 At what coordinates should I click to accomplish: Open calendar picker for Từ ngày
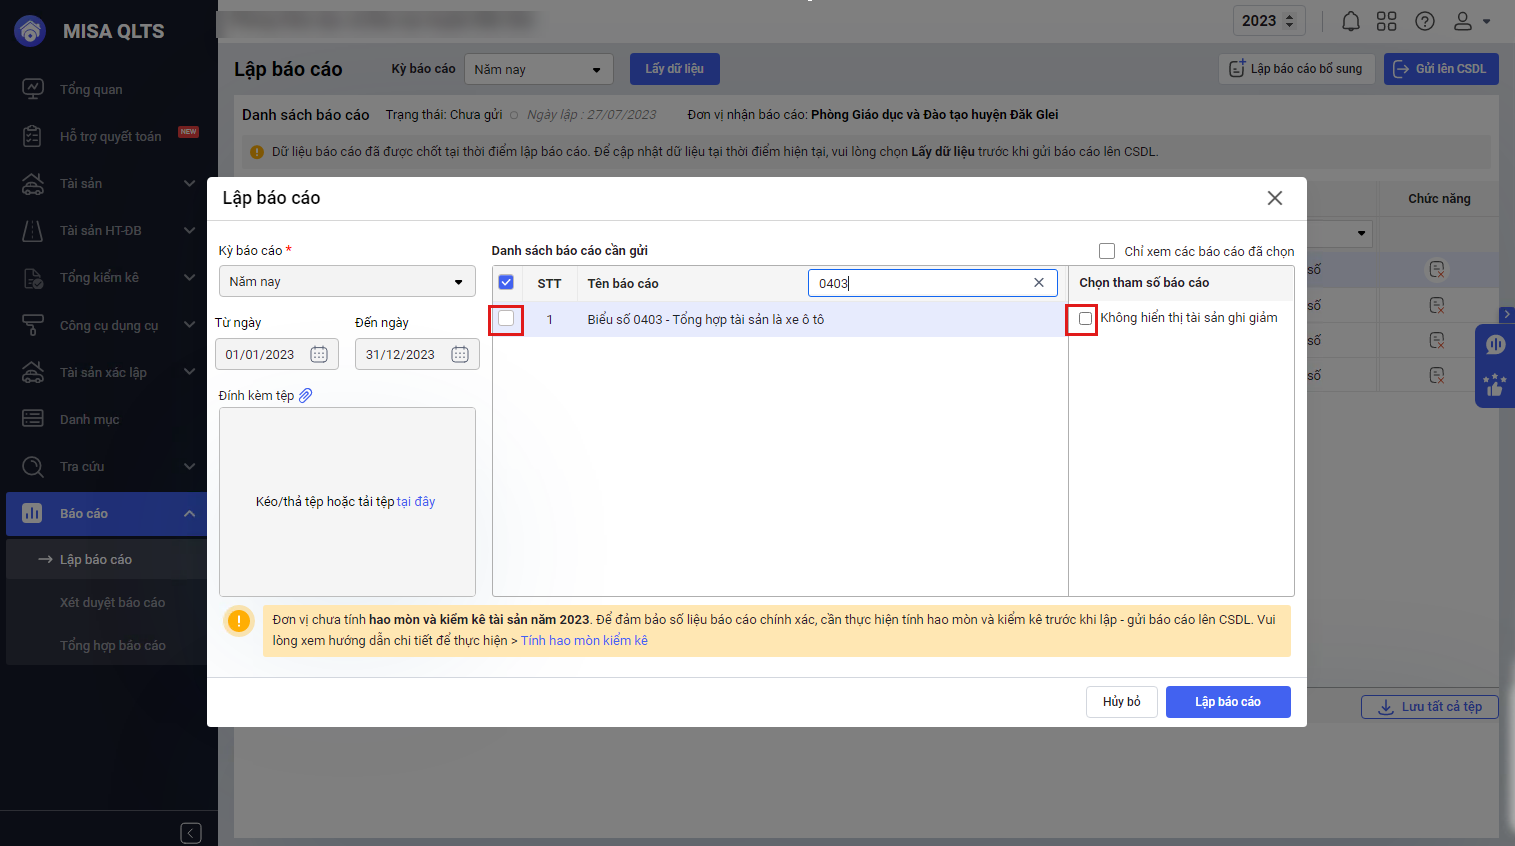[319, 354]
